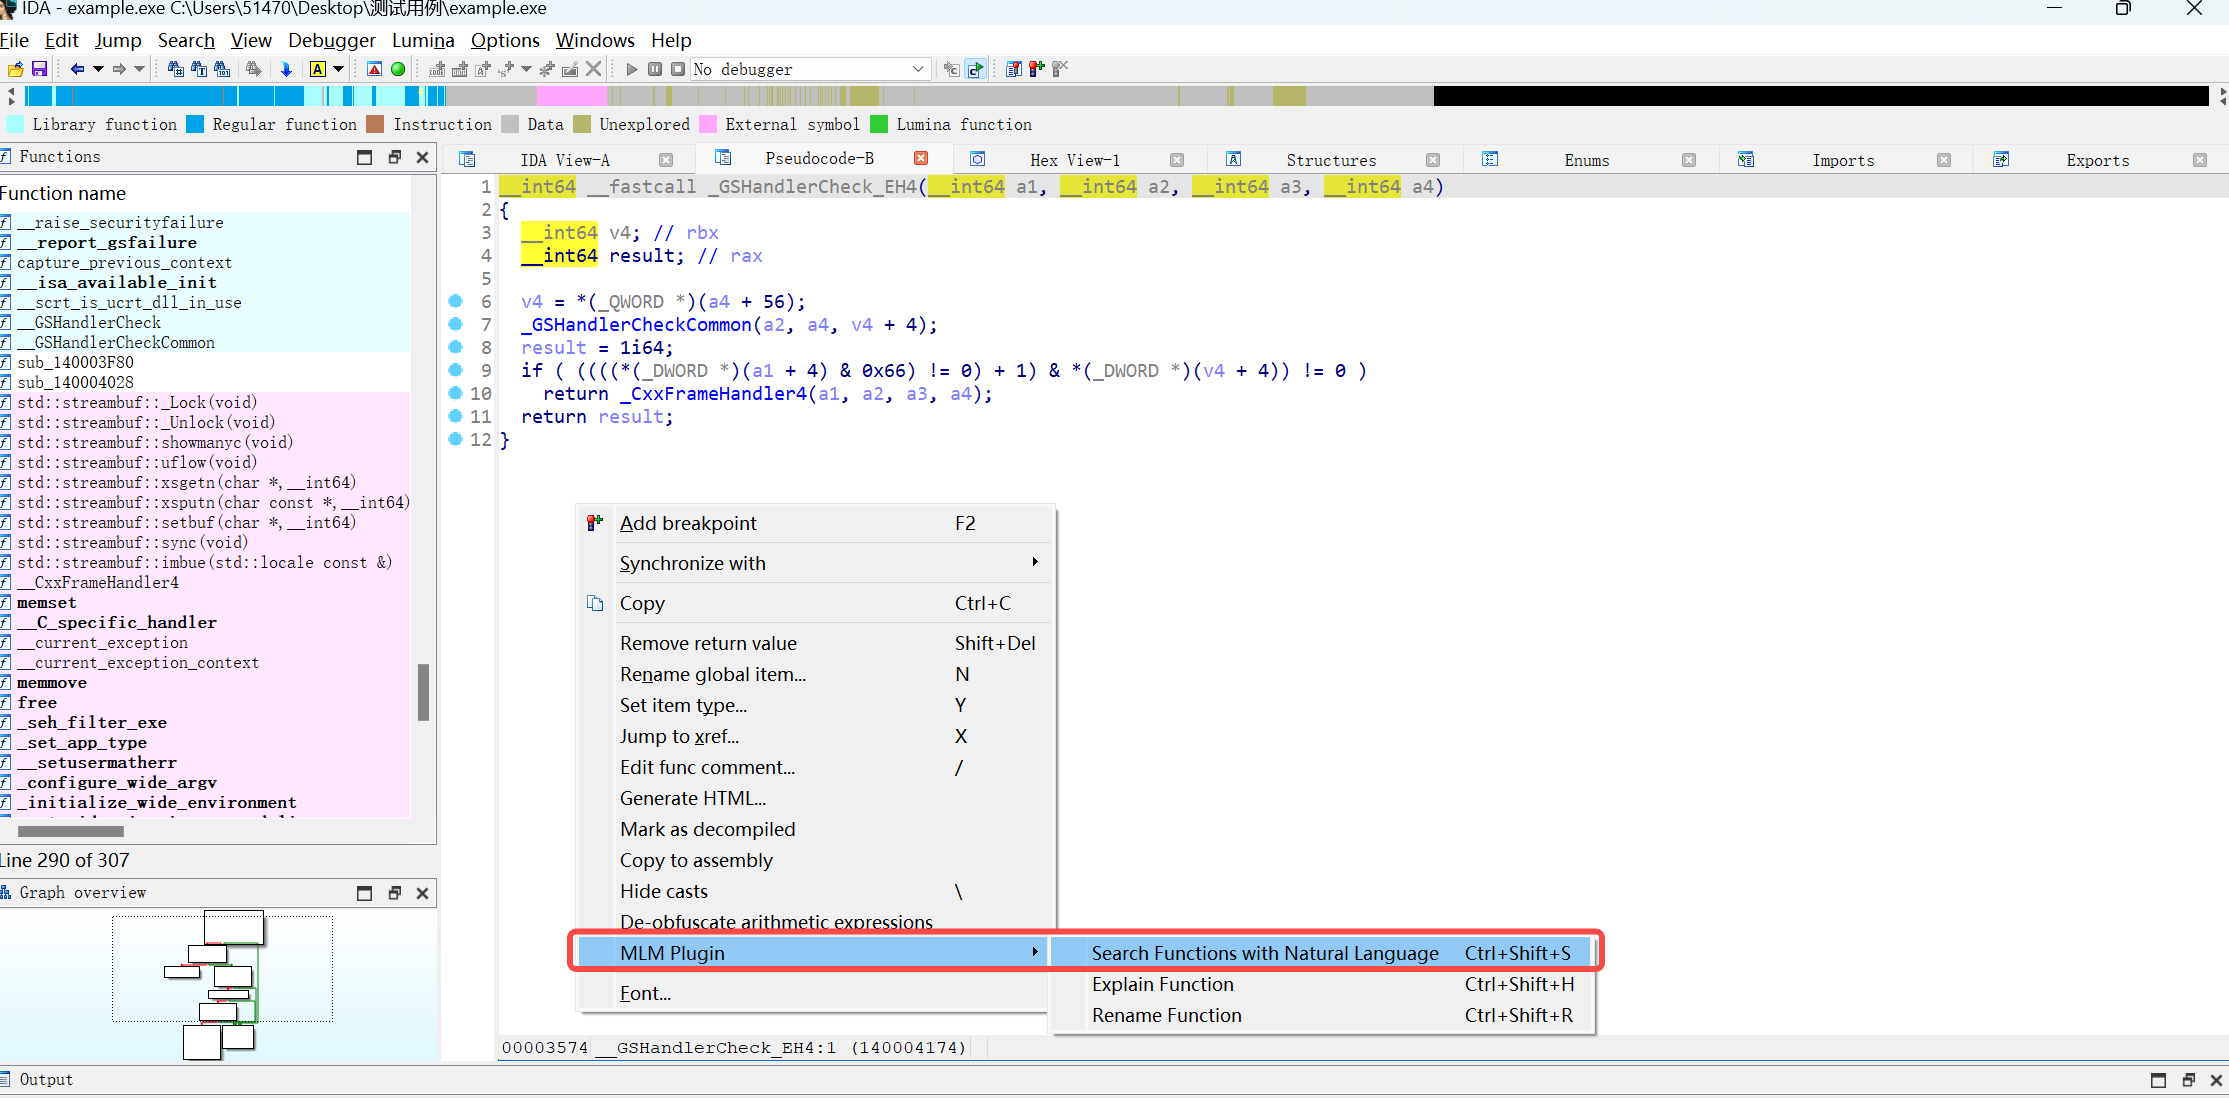Click the red warning triangle icon

coord(374,69)
